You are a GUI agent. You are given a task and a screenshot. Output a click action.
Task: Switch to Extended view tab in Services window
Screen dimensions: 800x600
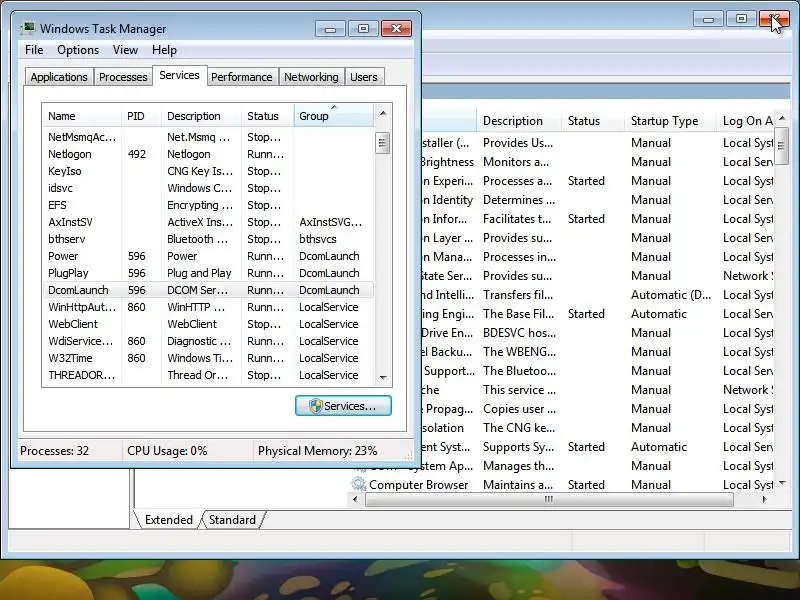coord(168,520)
